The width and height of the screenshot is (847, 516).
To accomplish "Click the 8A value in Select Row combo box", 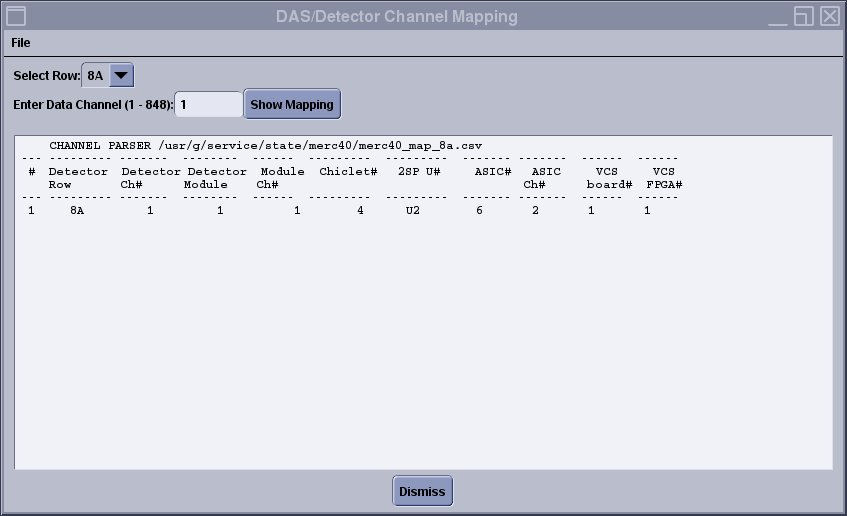I will 96,76.
